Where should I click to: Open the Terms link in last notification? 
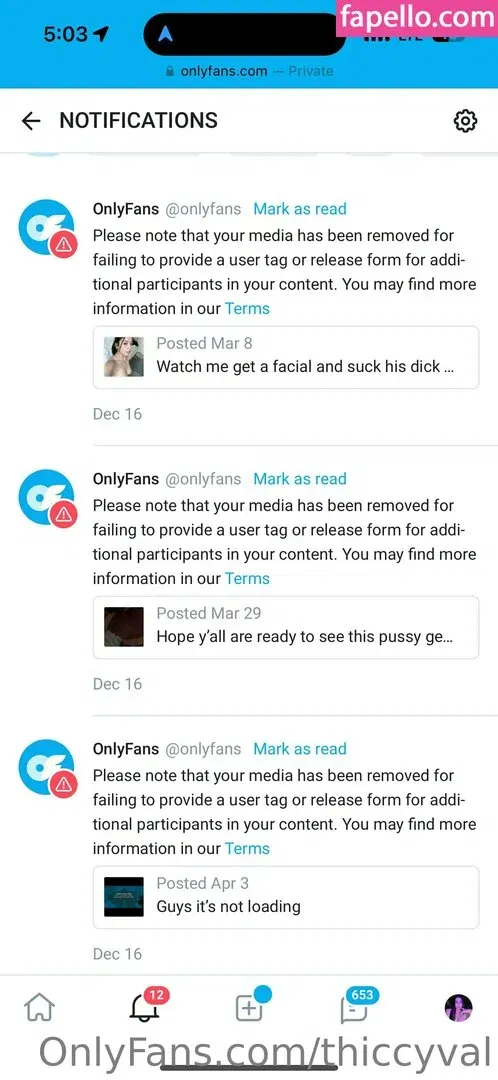[x=247, y=849]
